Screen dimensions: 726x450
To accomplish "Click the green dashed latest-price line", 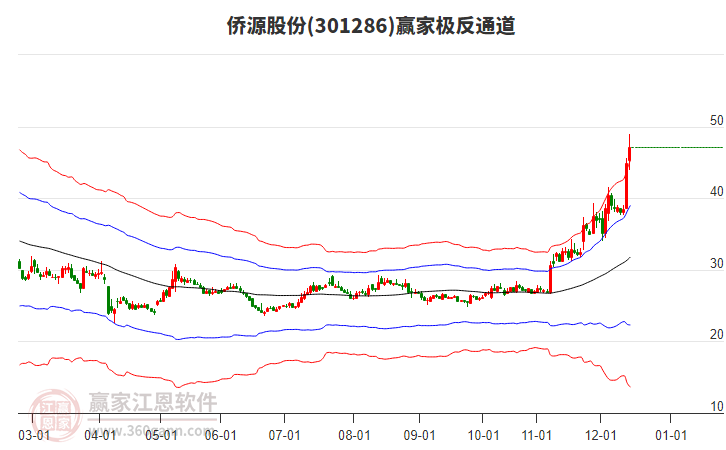I will click(x=678, y=148).
